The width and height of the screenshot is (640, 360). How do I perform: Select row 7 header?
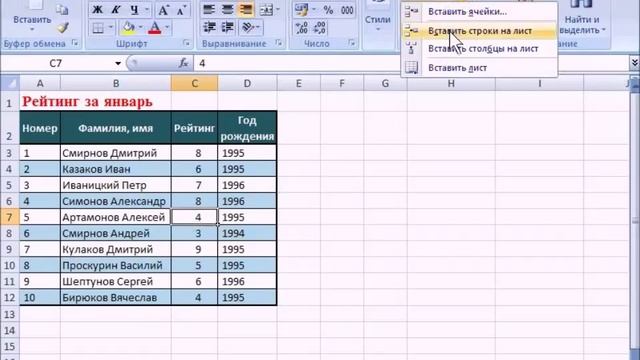[x=9, y=217]
